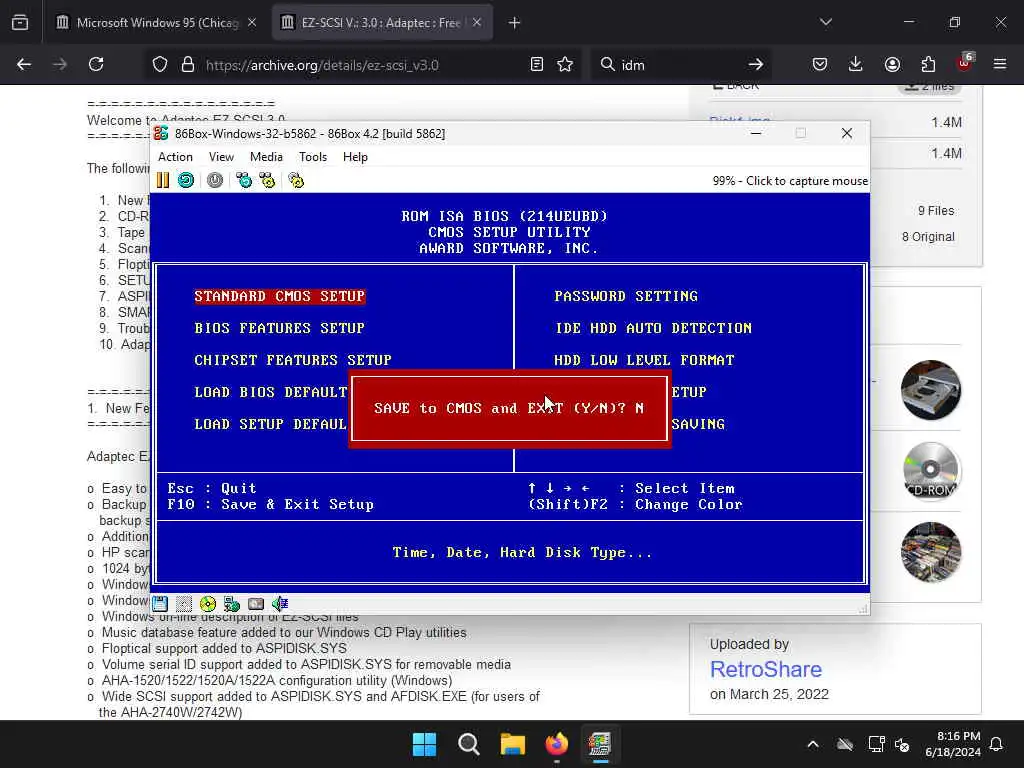Close the Microsoft Windows 95 tab
Image resolution: width=1024 pixels, height=768 pixels.
point(252,23)
